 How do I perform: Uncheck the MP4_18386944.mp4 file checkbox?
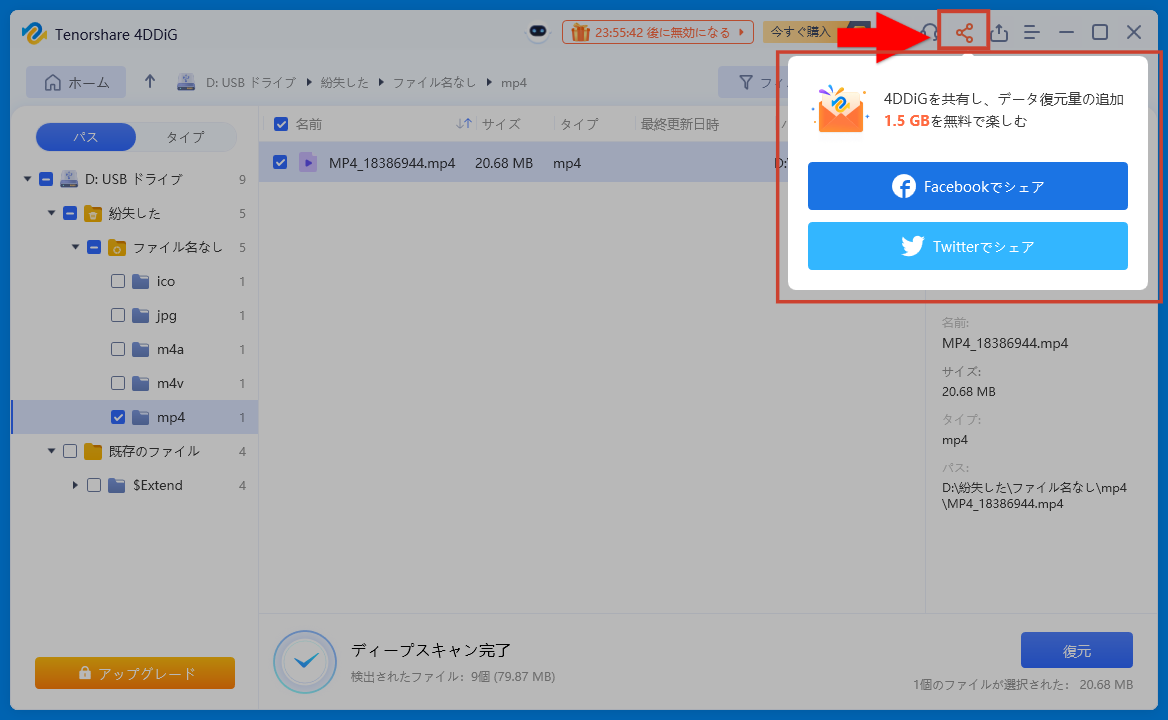(x=280, y=162)
